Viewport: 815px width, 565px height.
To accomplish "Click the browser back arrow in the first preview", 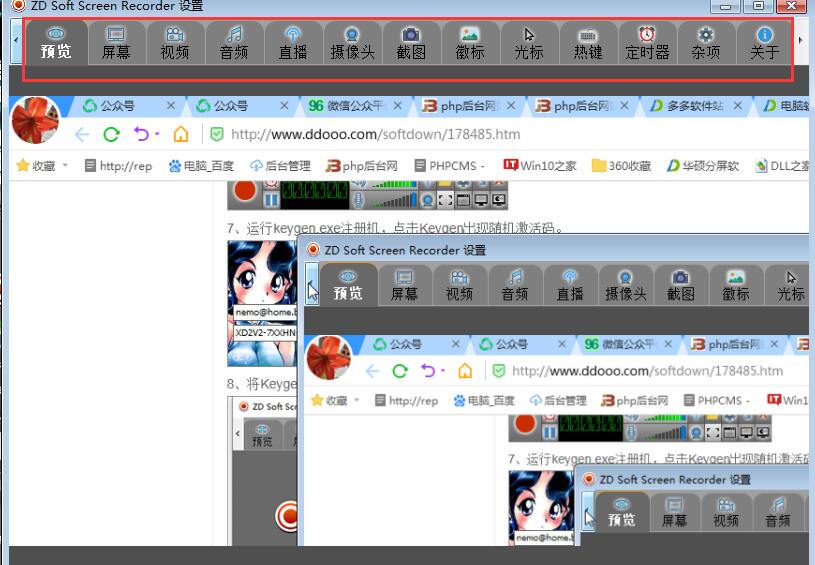I will (82, 135).
